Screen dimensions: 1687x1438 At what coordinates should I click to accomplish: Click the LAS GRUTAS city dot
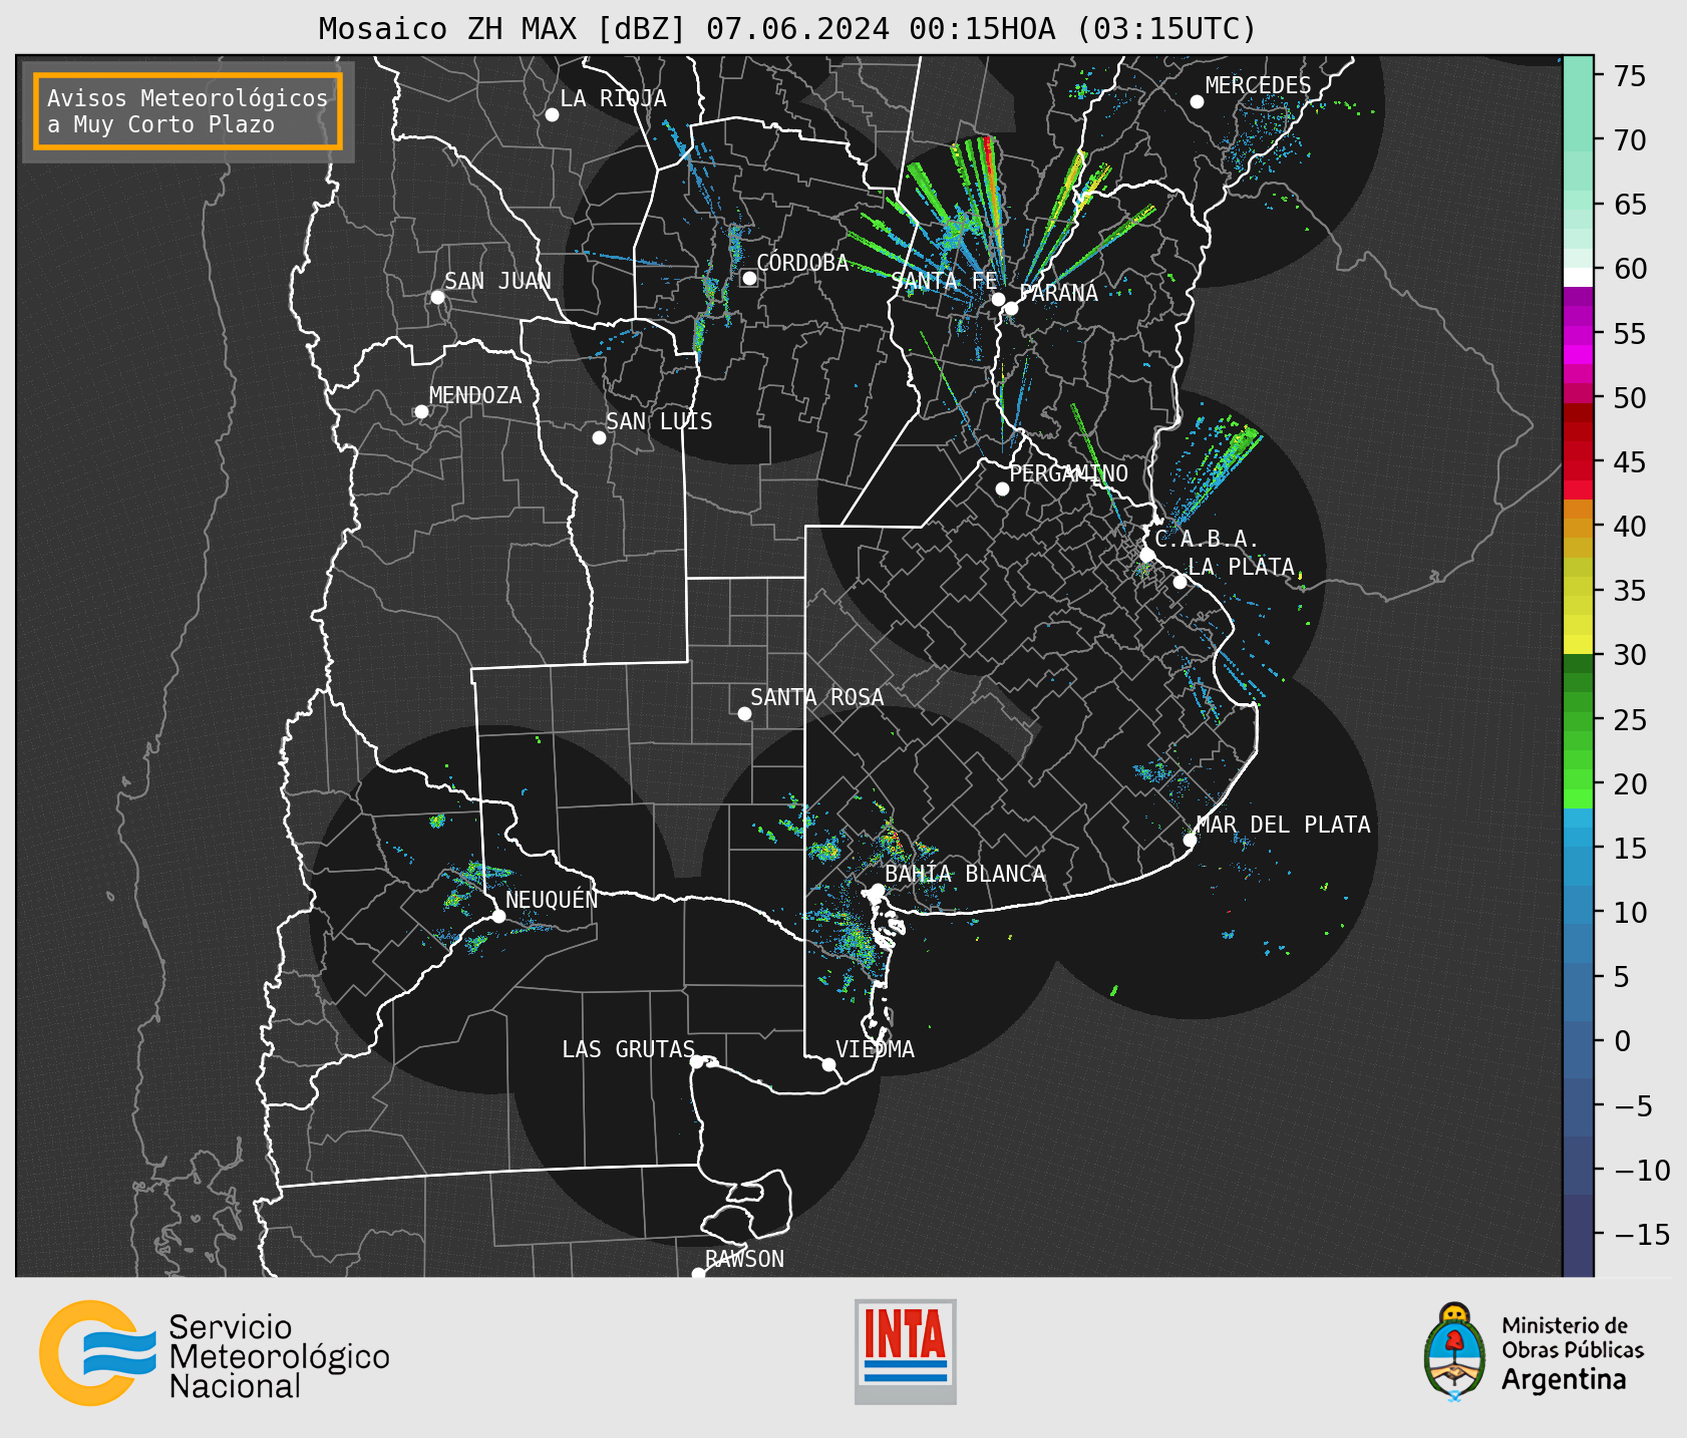coord(697,1062)
